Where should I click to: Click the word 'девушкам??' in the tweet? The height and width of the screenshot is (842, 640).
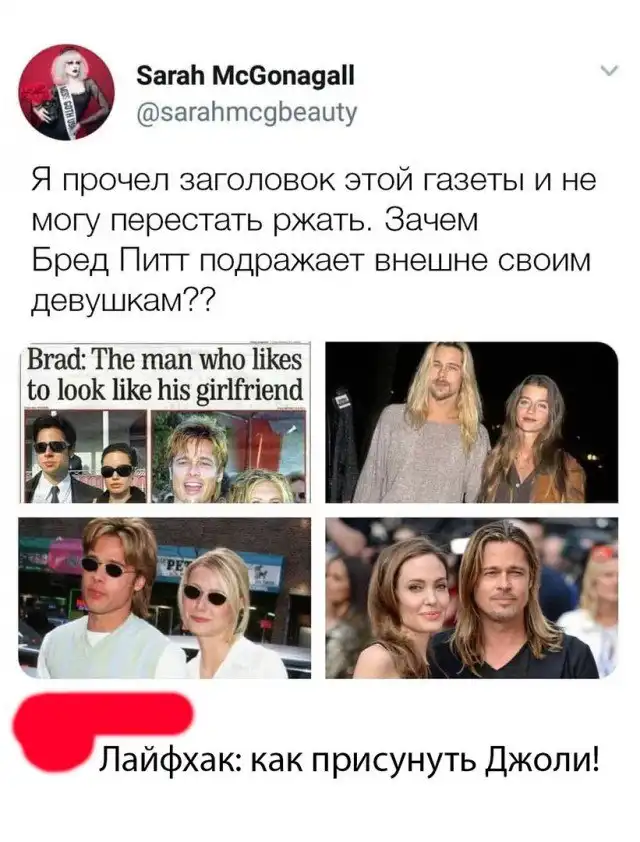[123, 302]
